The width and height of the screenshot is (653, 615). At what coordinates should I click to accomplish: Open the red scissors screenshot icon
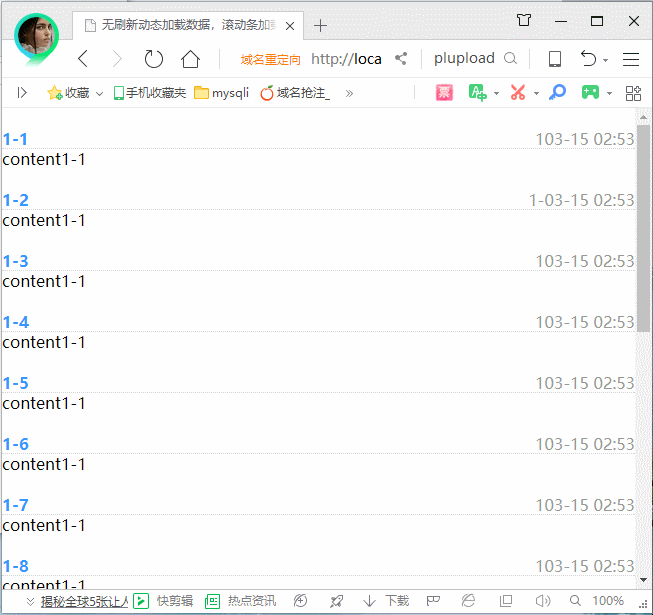click(518, 92)
